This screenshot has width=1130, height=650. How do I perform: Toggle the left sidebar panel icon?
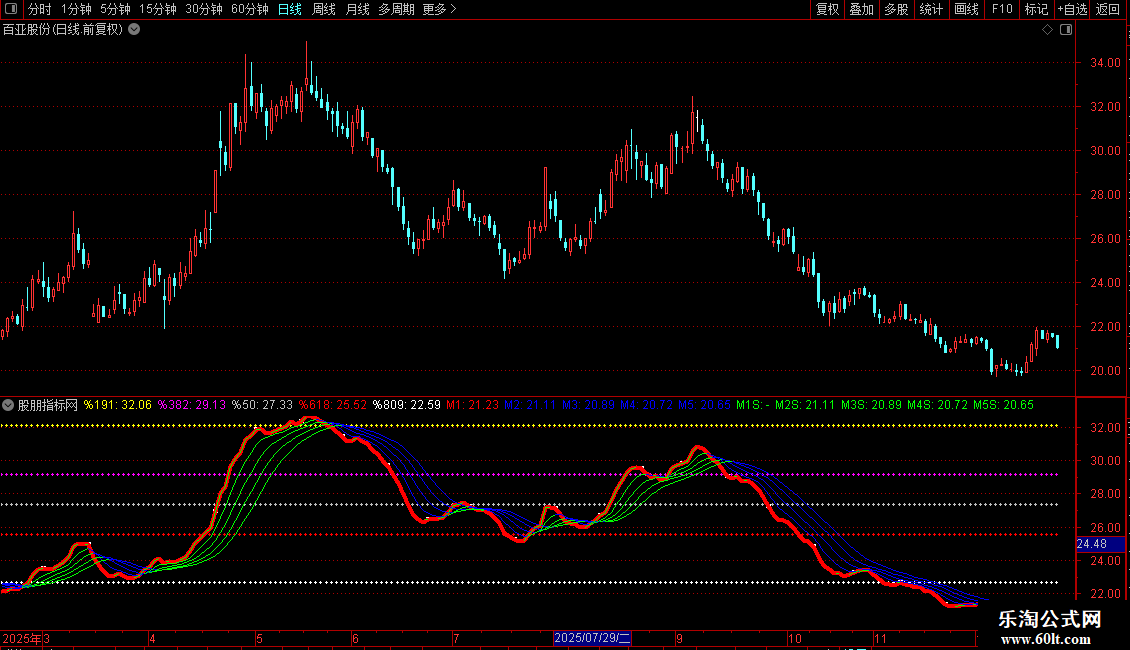pos(10,10)
